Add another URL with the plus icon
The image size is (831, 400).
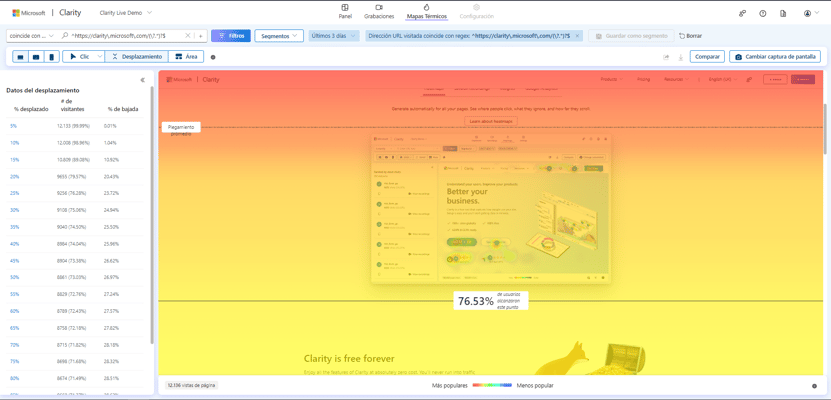[x=201, y=35]
